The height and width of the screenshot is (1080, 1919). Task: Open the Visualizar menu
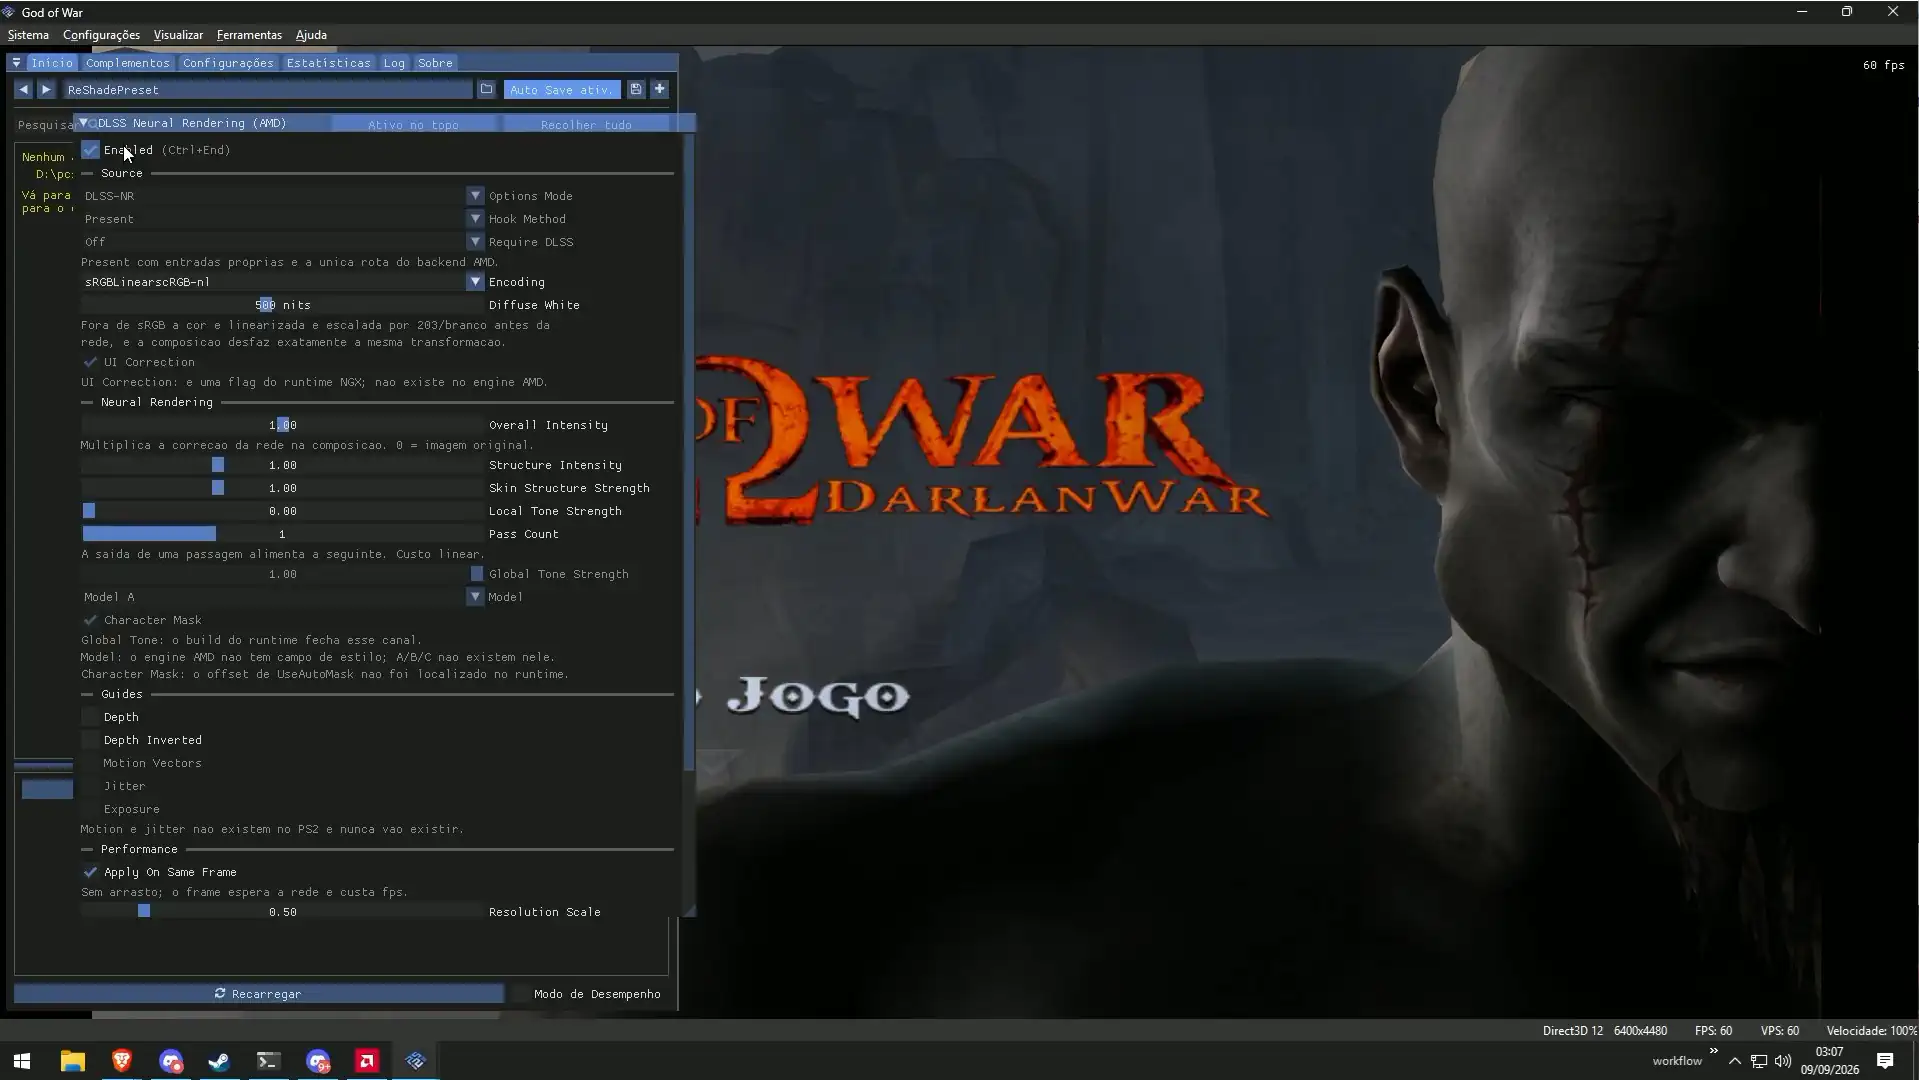pyautogui.click(x=178, y=35)
